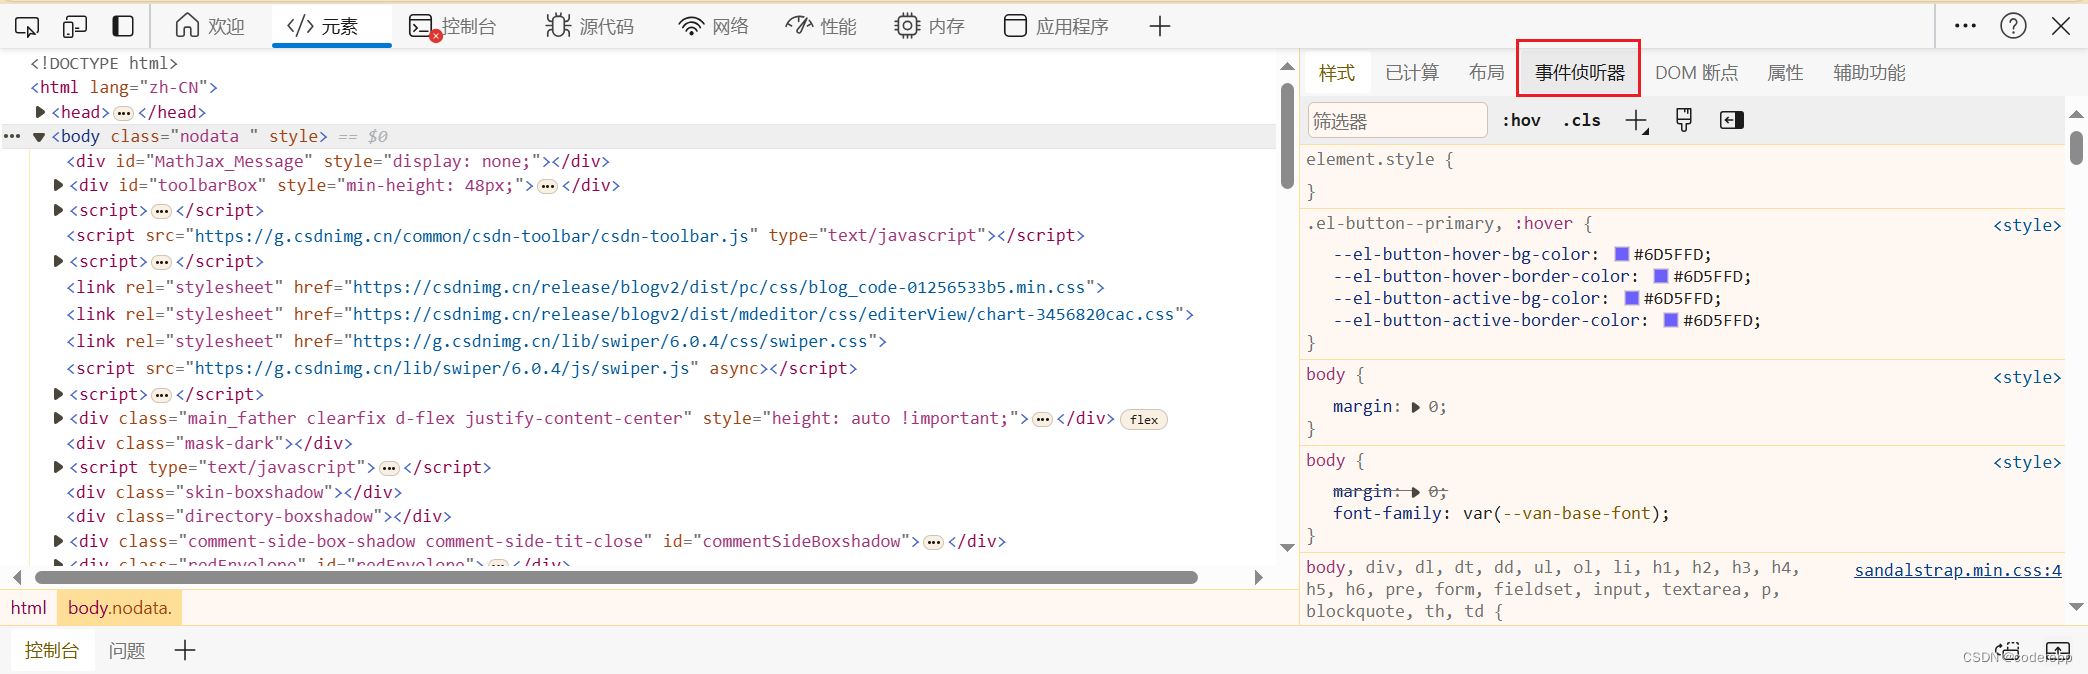Open the 内存 memory tab
2088x674 pixels.
pyautogui.click(x=929, y=26)
